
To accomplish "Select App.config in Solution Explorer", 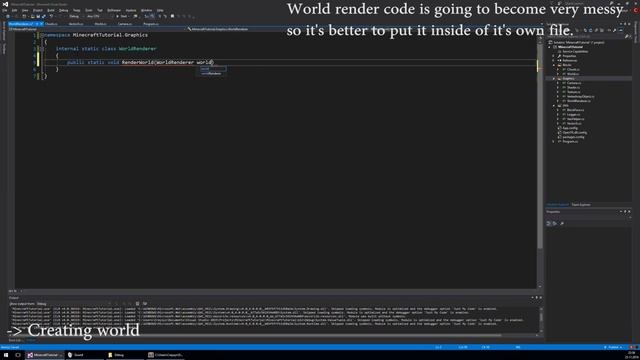I will [570, 128].
